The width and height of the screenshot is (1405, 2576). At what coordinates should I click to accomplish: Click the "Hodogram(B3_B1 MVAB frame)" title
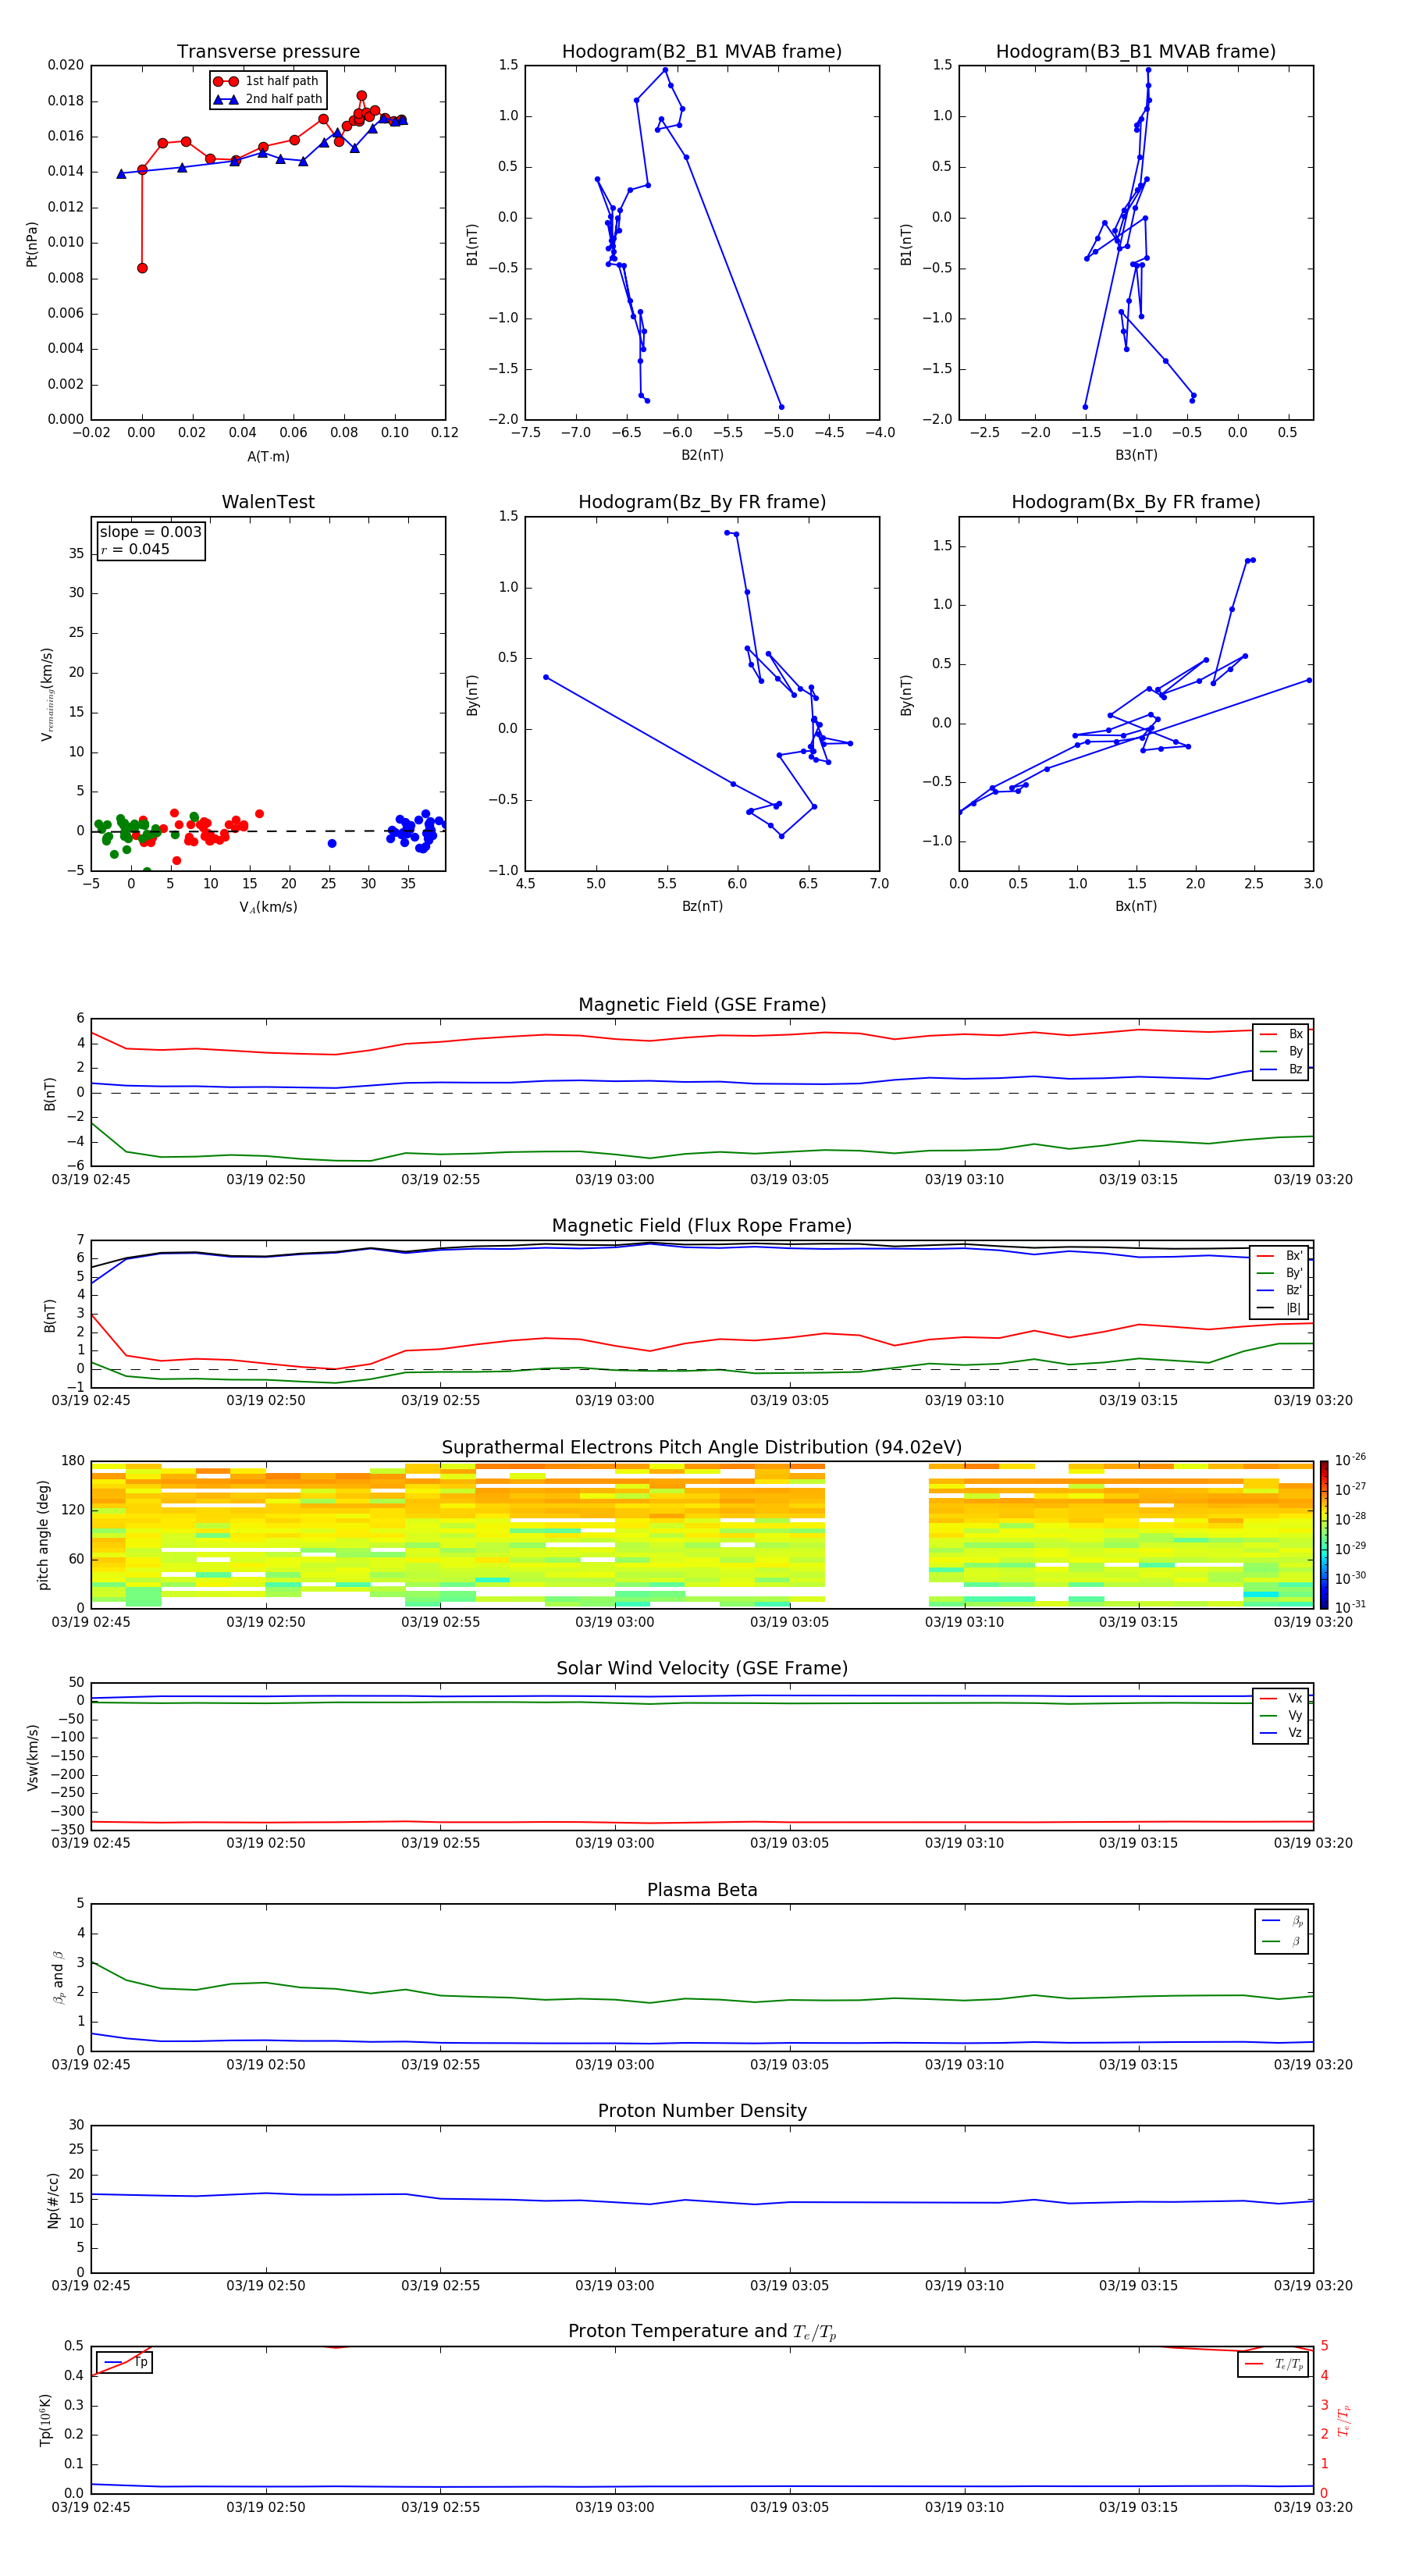tap(1136, 52)
